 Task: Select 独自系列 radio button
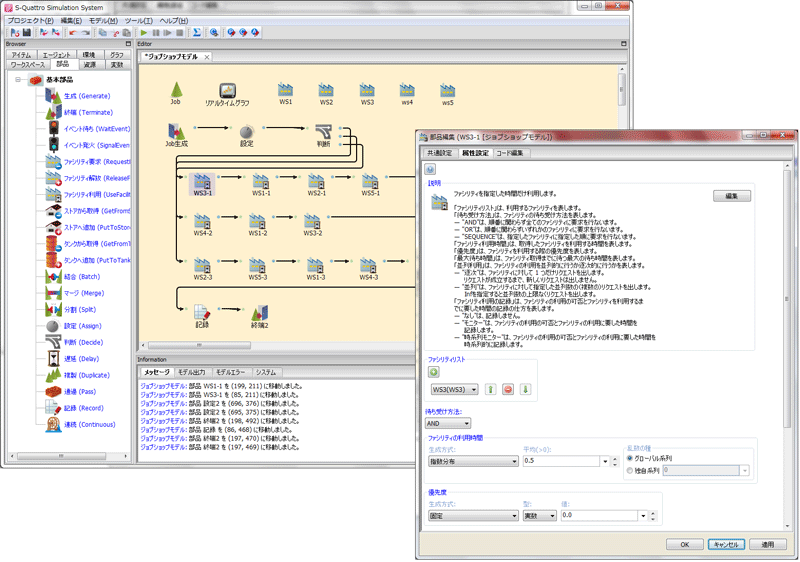(630, 470)
